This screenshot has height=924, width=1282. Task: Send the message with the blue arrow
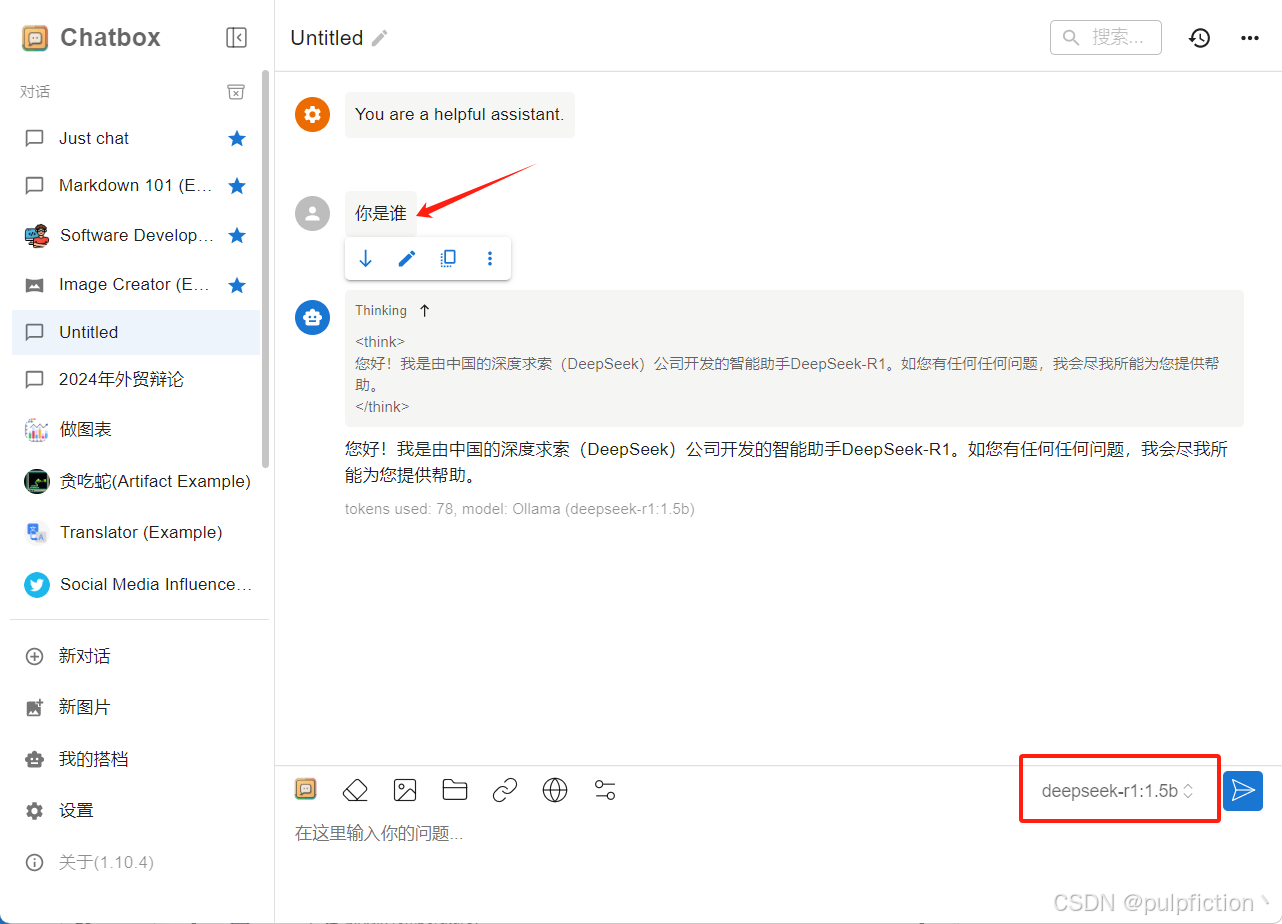click(1243, 790)
